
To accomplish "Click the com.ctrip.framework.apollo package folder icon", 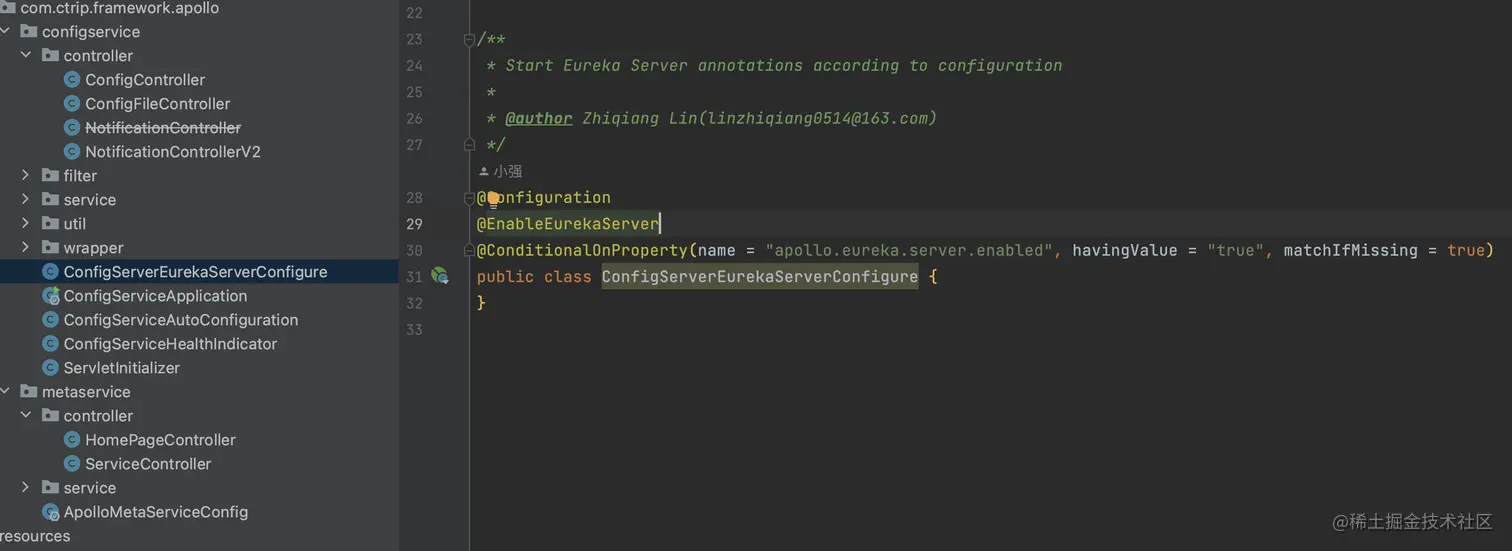I will point(7,8).
